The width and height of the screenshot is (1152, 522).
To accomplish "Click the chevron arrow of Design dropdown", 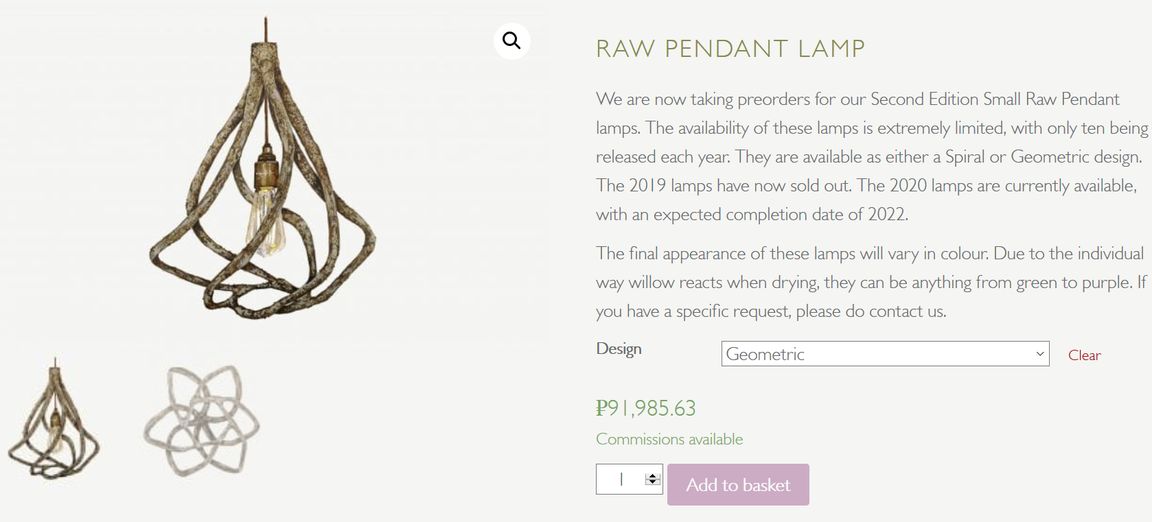I will click(1040, 354).
